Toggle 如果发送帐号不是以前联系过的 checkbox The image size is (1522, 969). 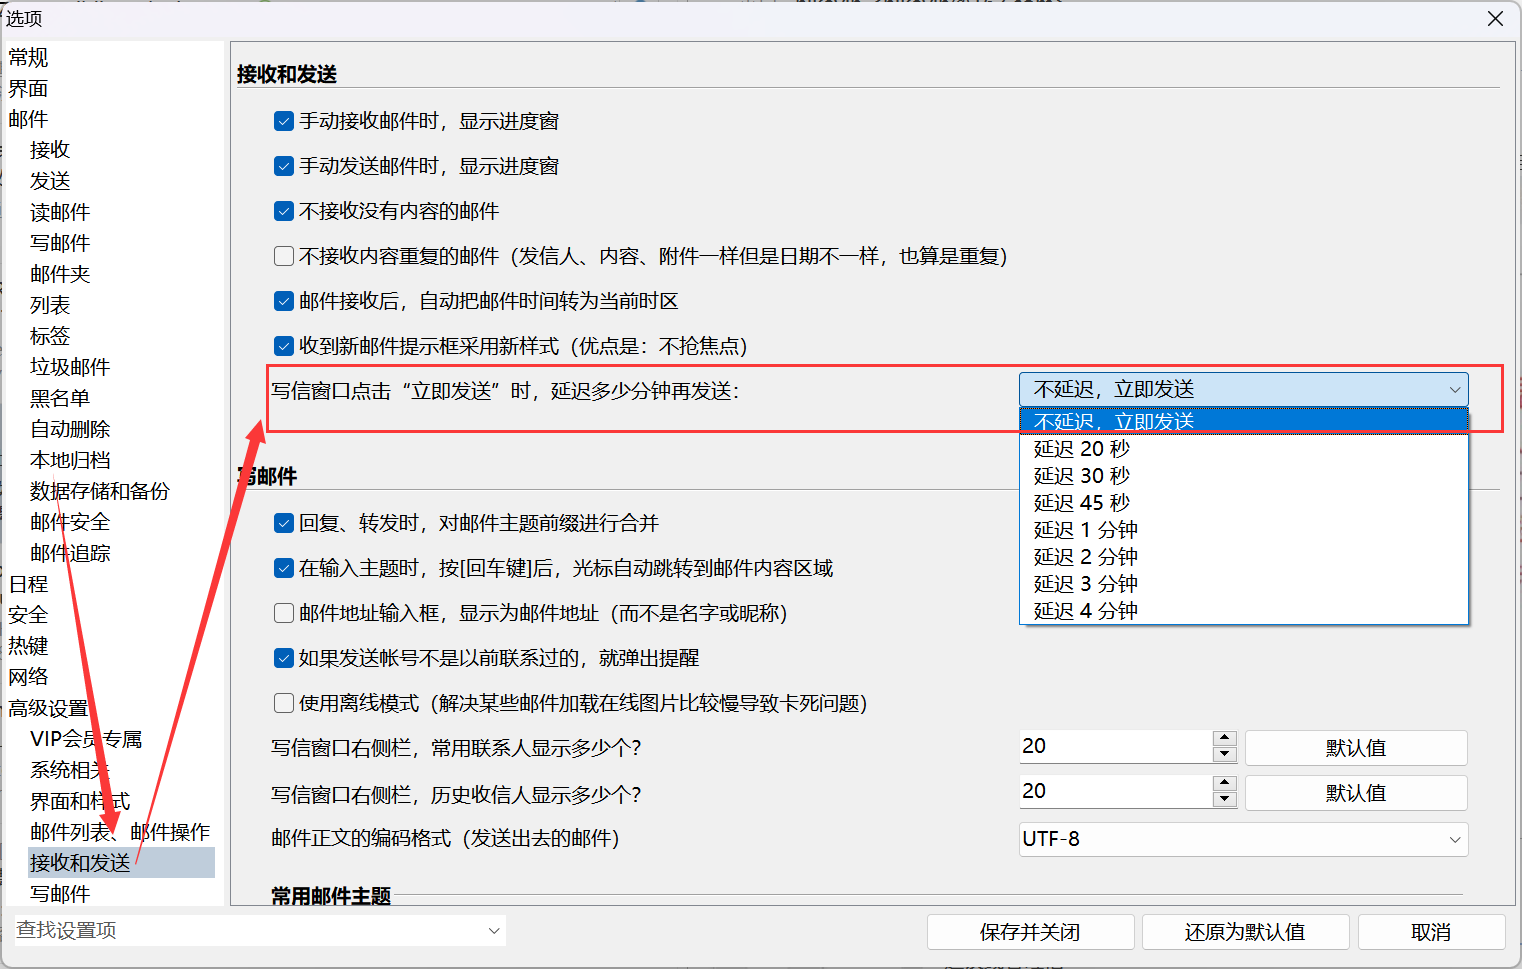point(284,658)
